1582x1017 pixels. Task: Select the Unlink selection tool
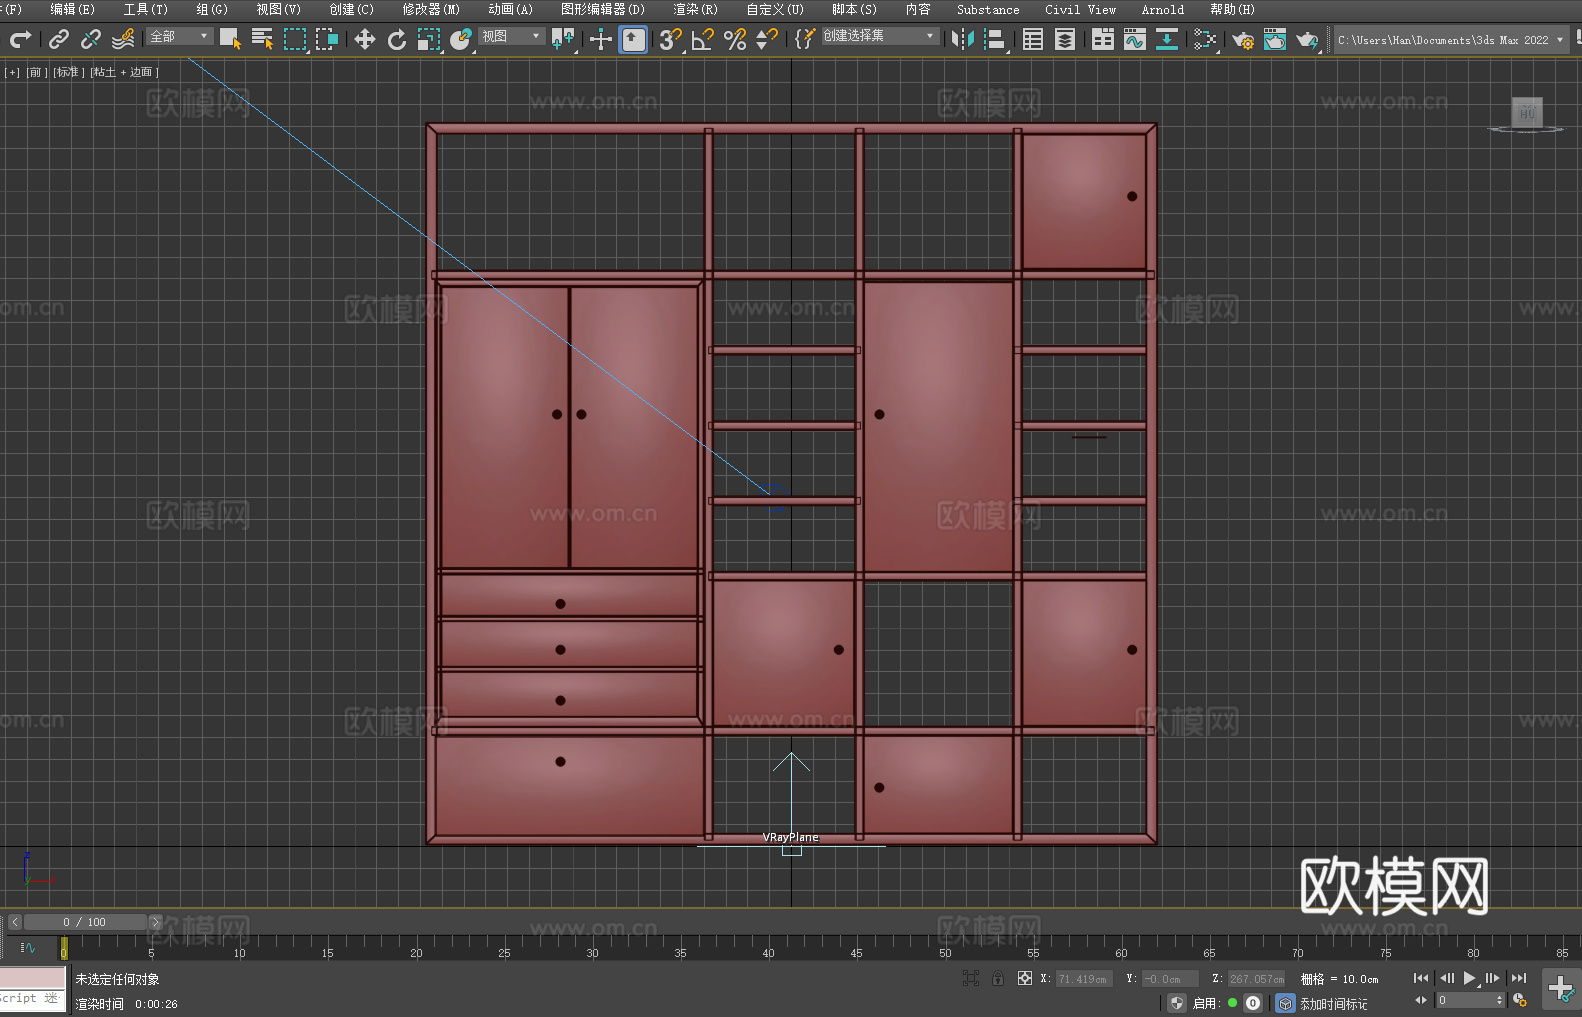click(91, 39)
